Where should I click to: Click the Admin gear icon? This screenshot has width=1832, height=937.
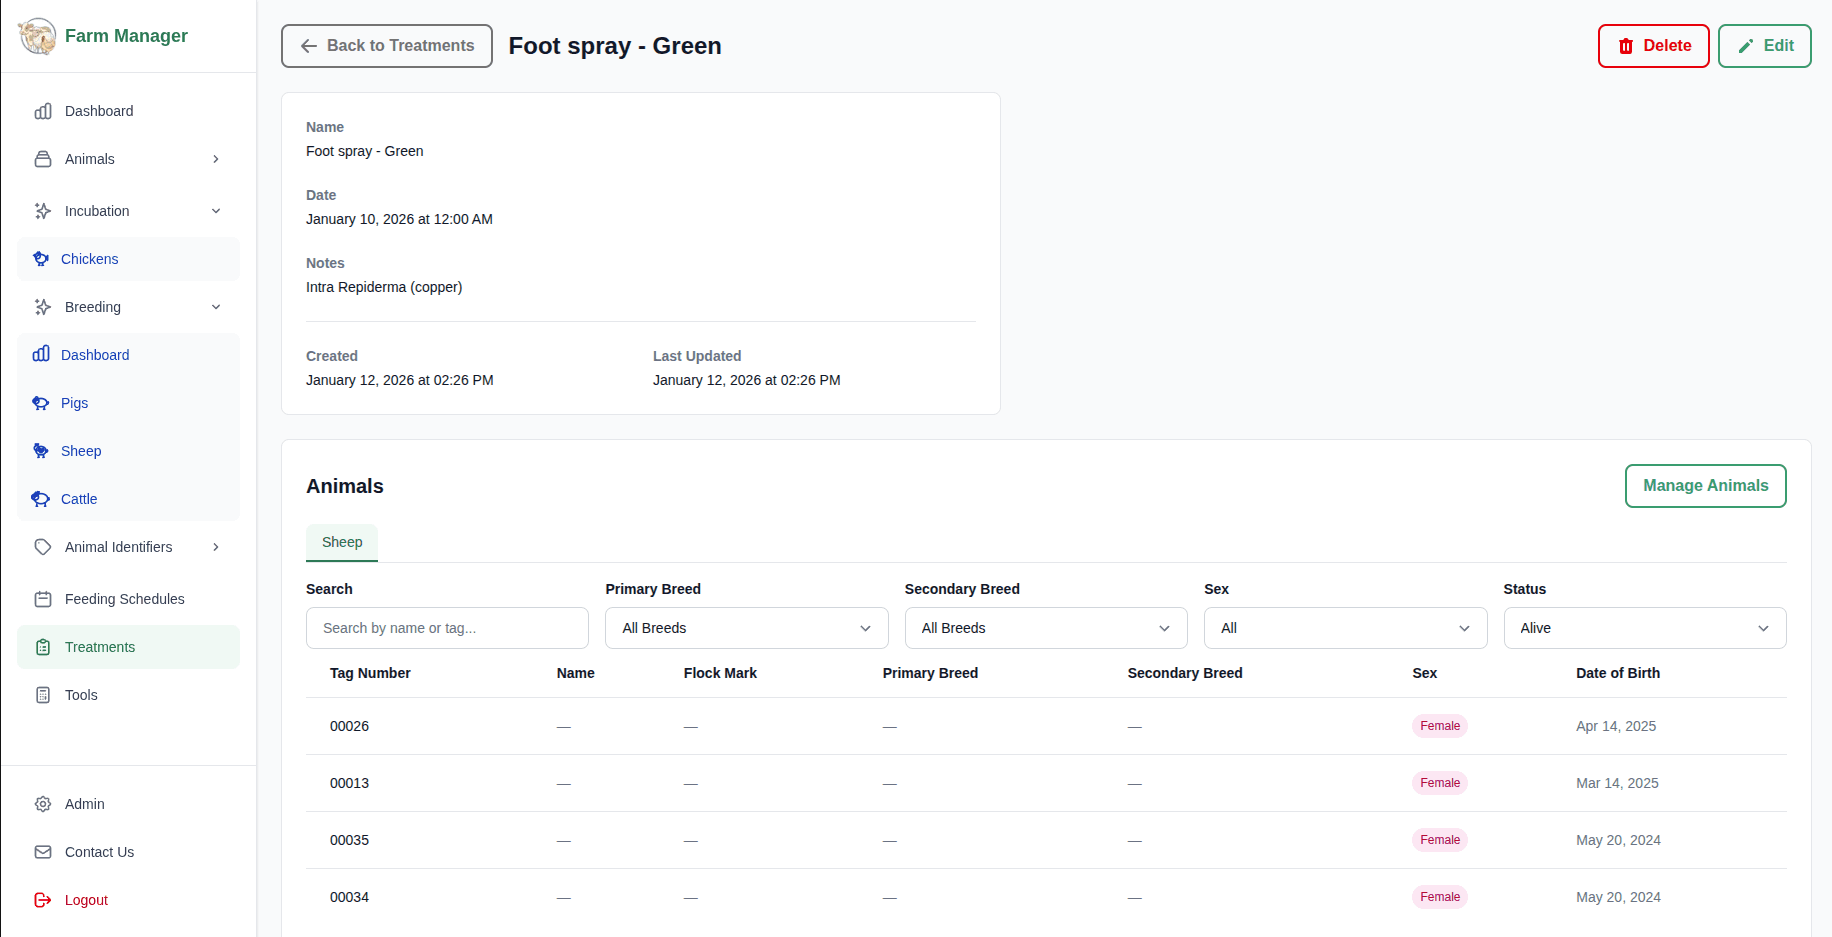(42, 803)
